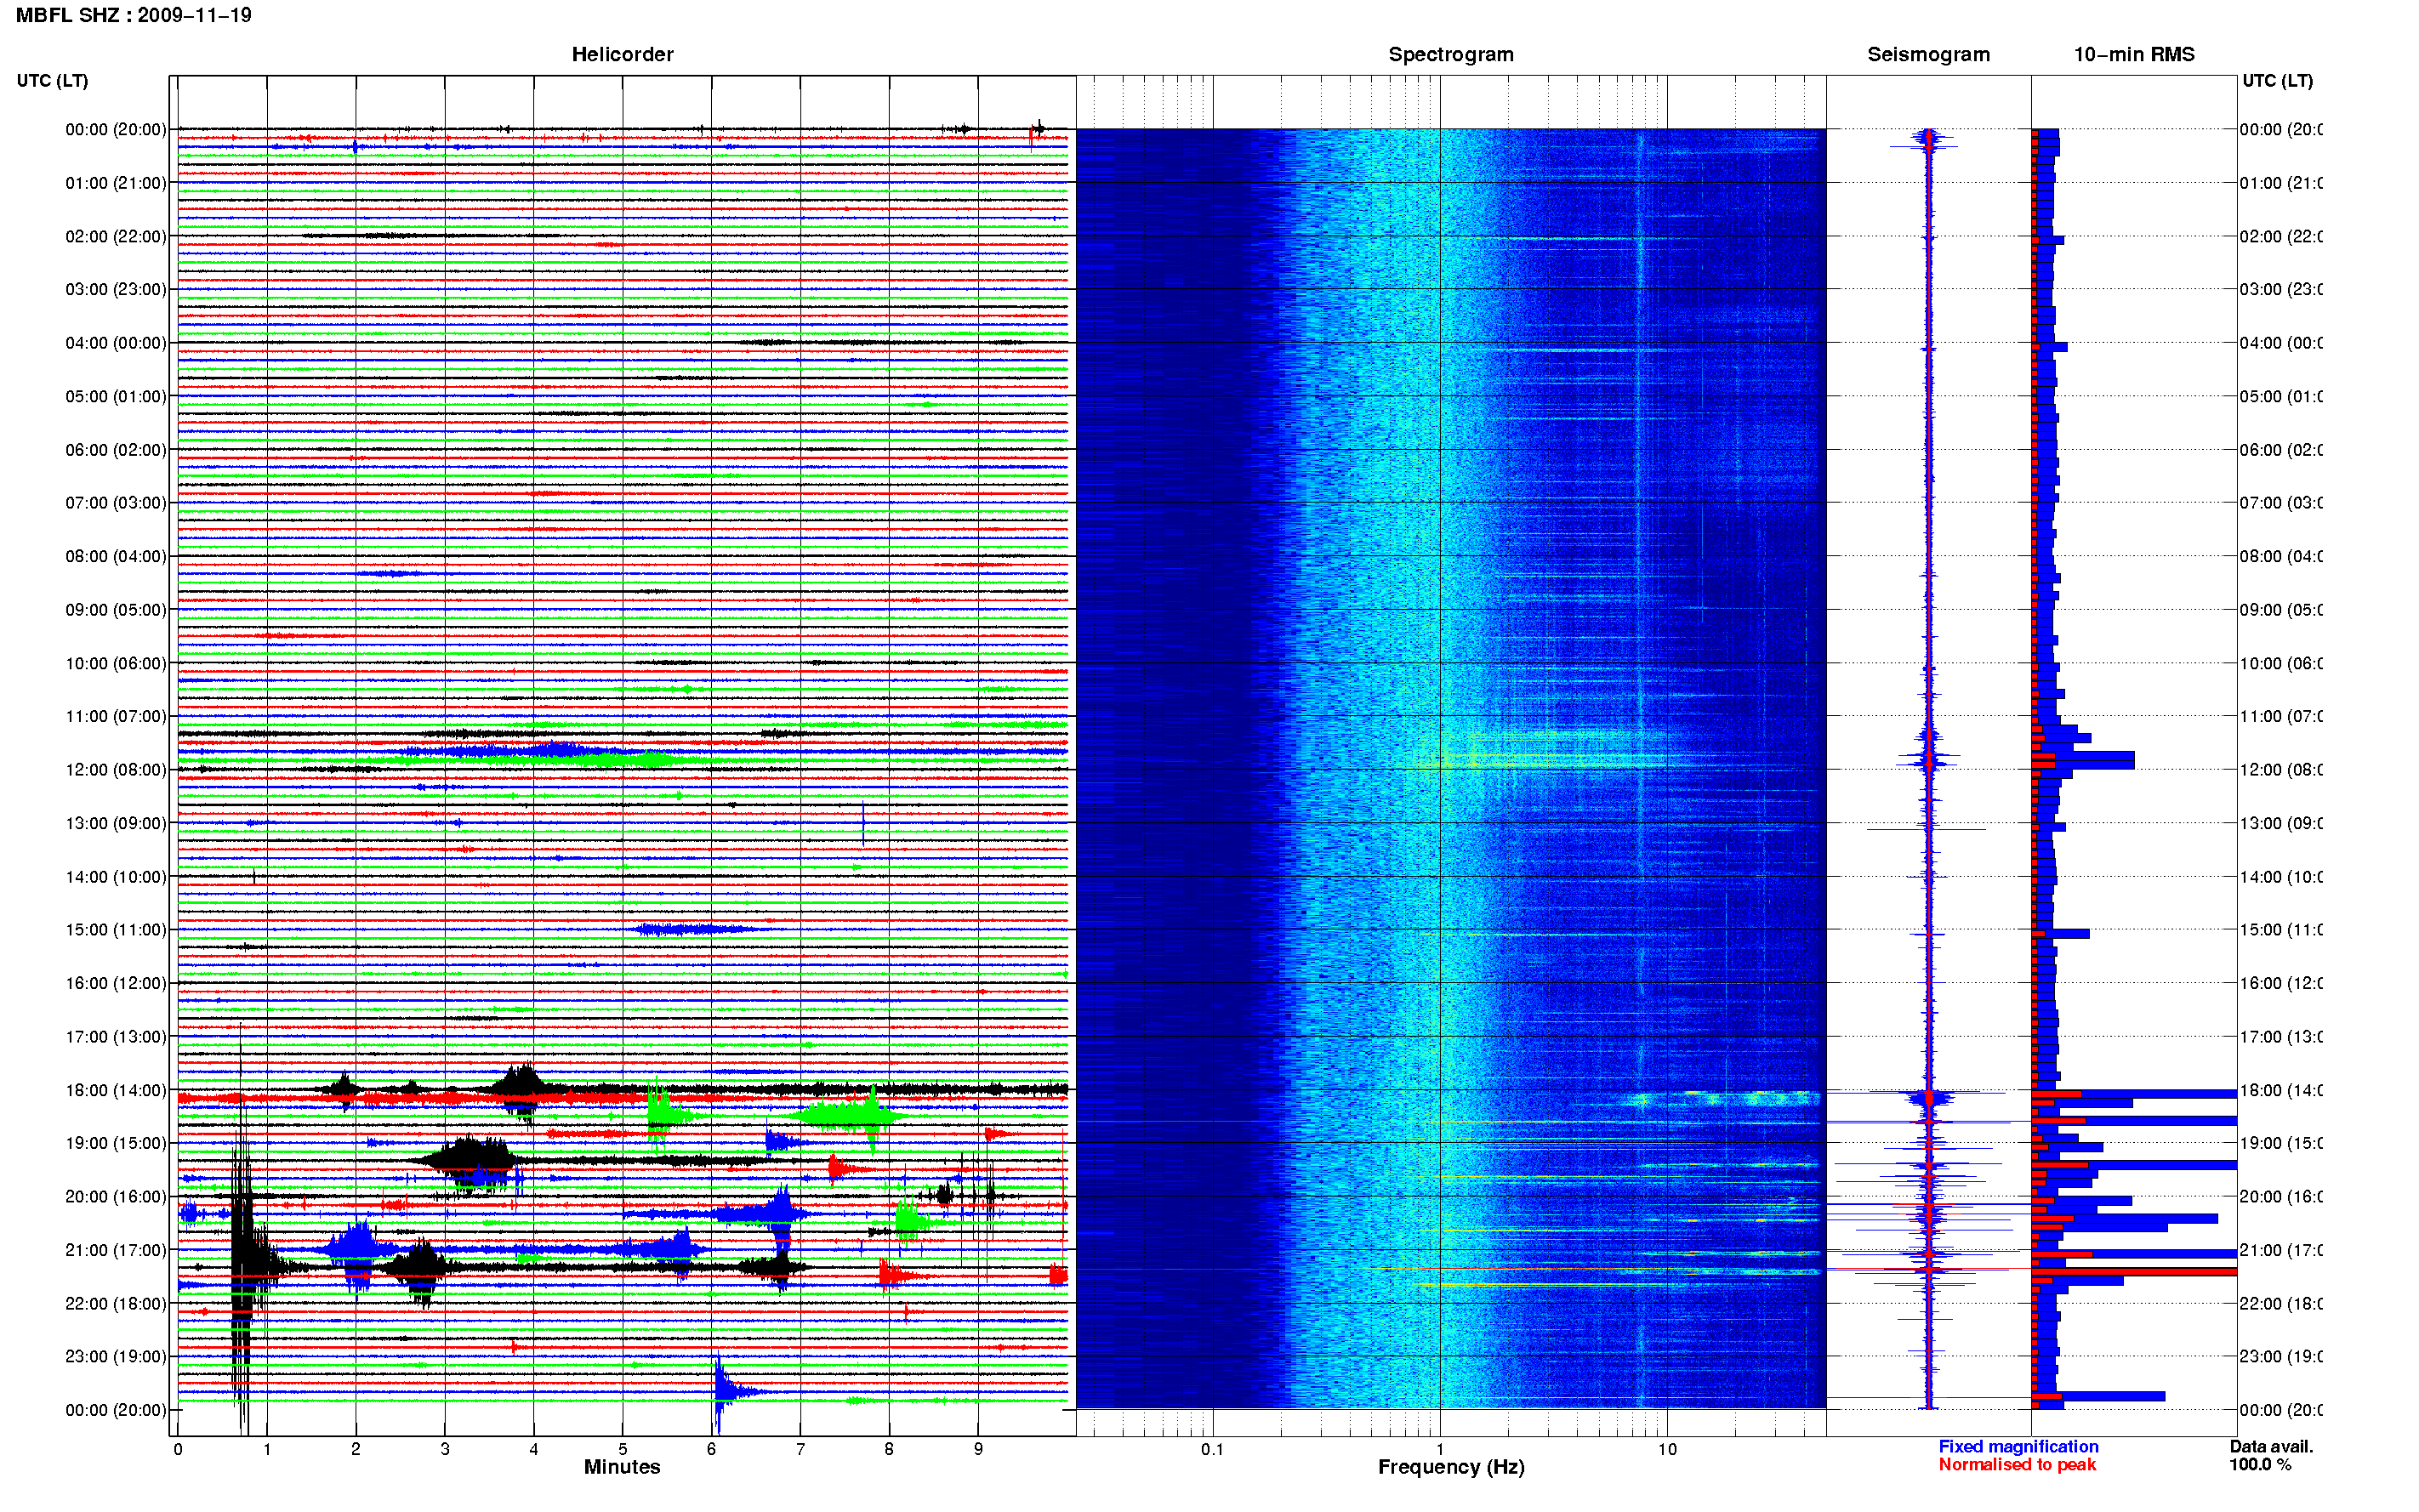Click left time label 06:00 (02:00)
The image size is (2419, 1512).
pyautogui.click(x=116, y=450)
